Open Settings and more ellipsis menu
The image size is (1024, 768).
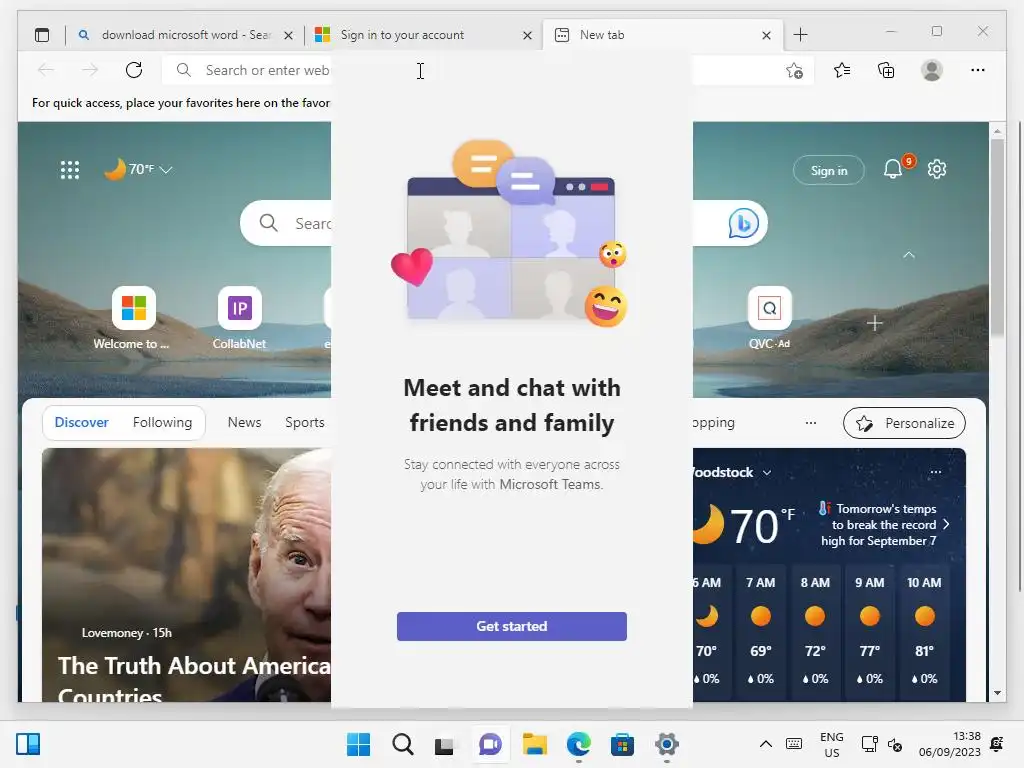[978, 70]
